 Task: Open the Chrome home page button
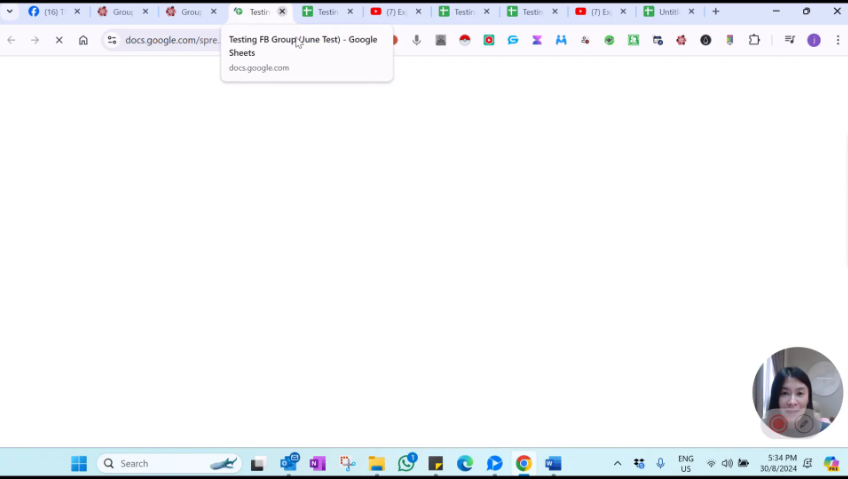(83, 40)
